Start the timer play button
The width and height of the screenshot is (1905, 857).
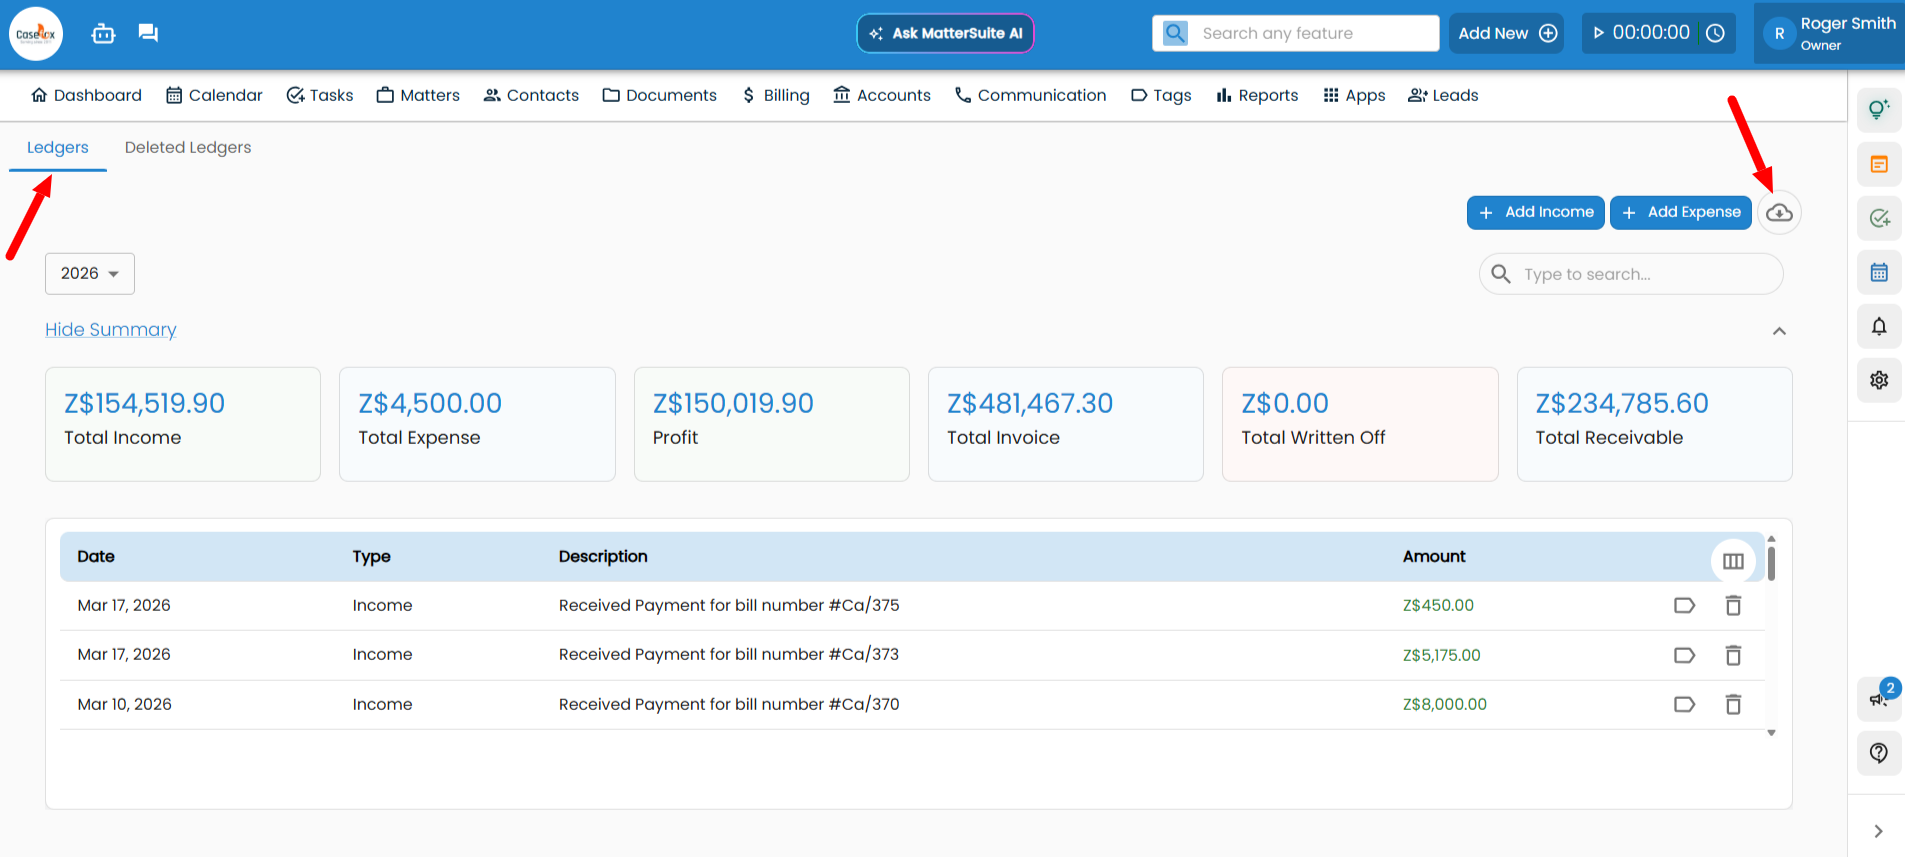[x=1599, y=33]
